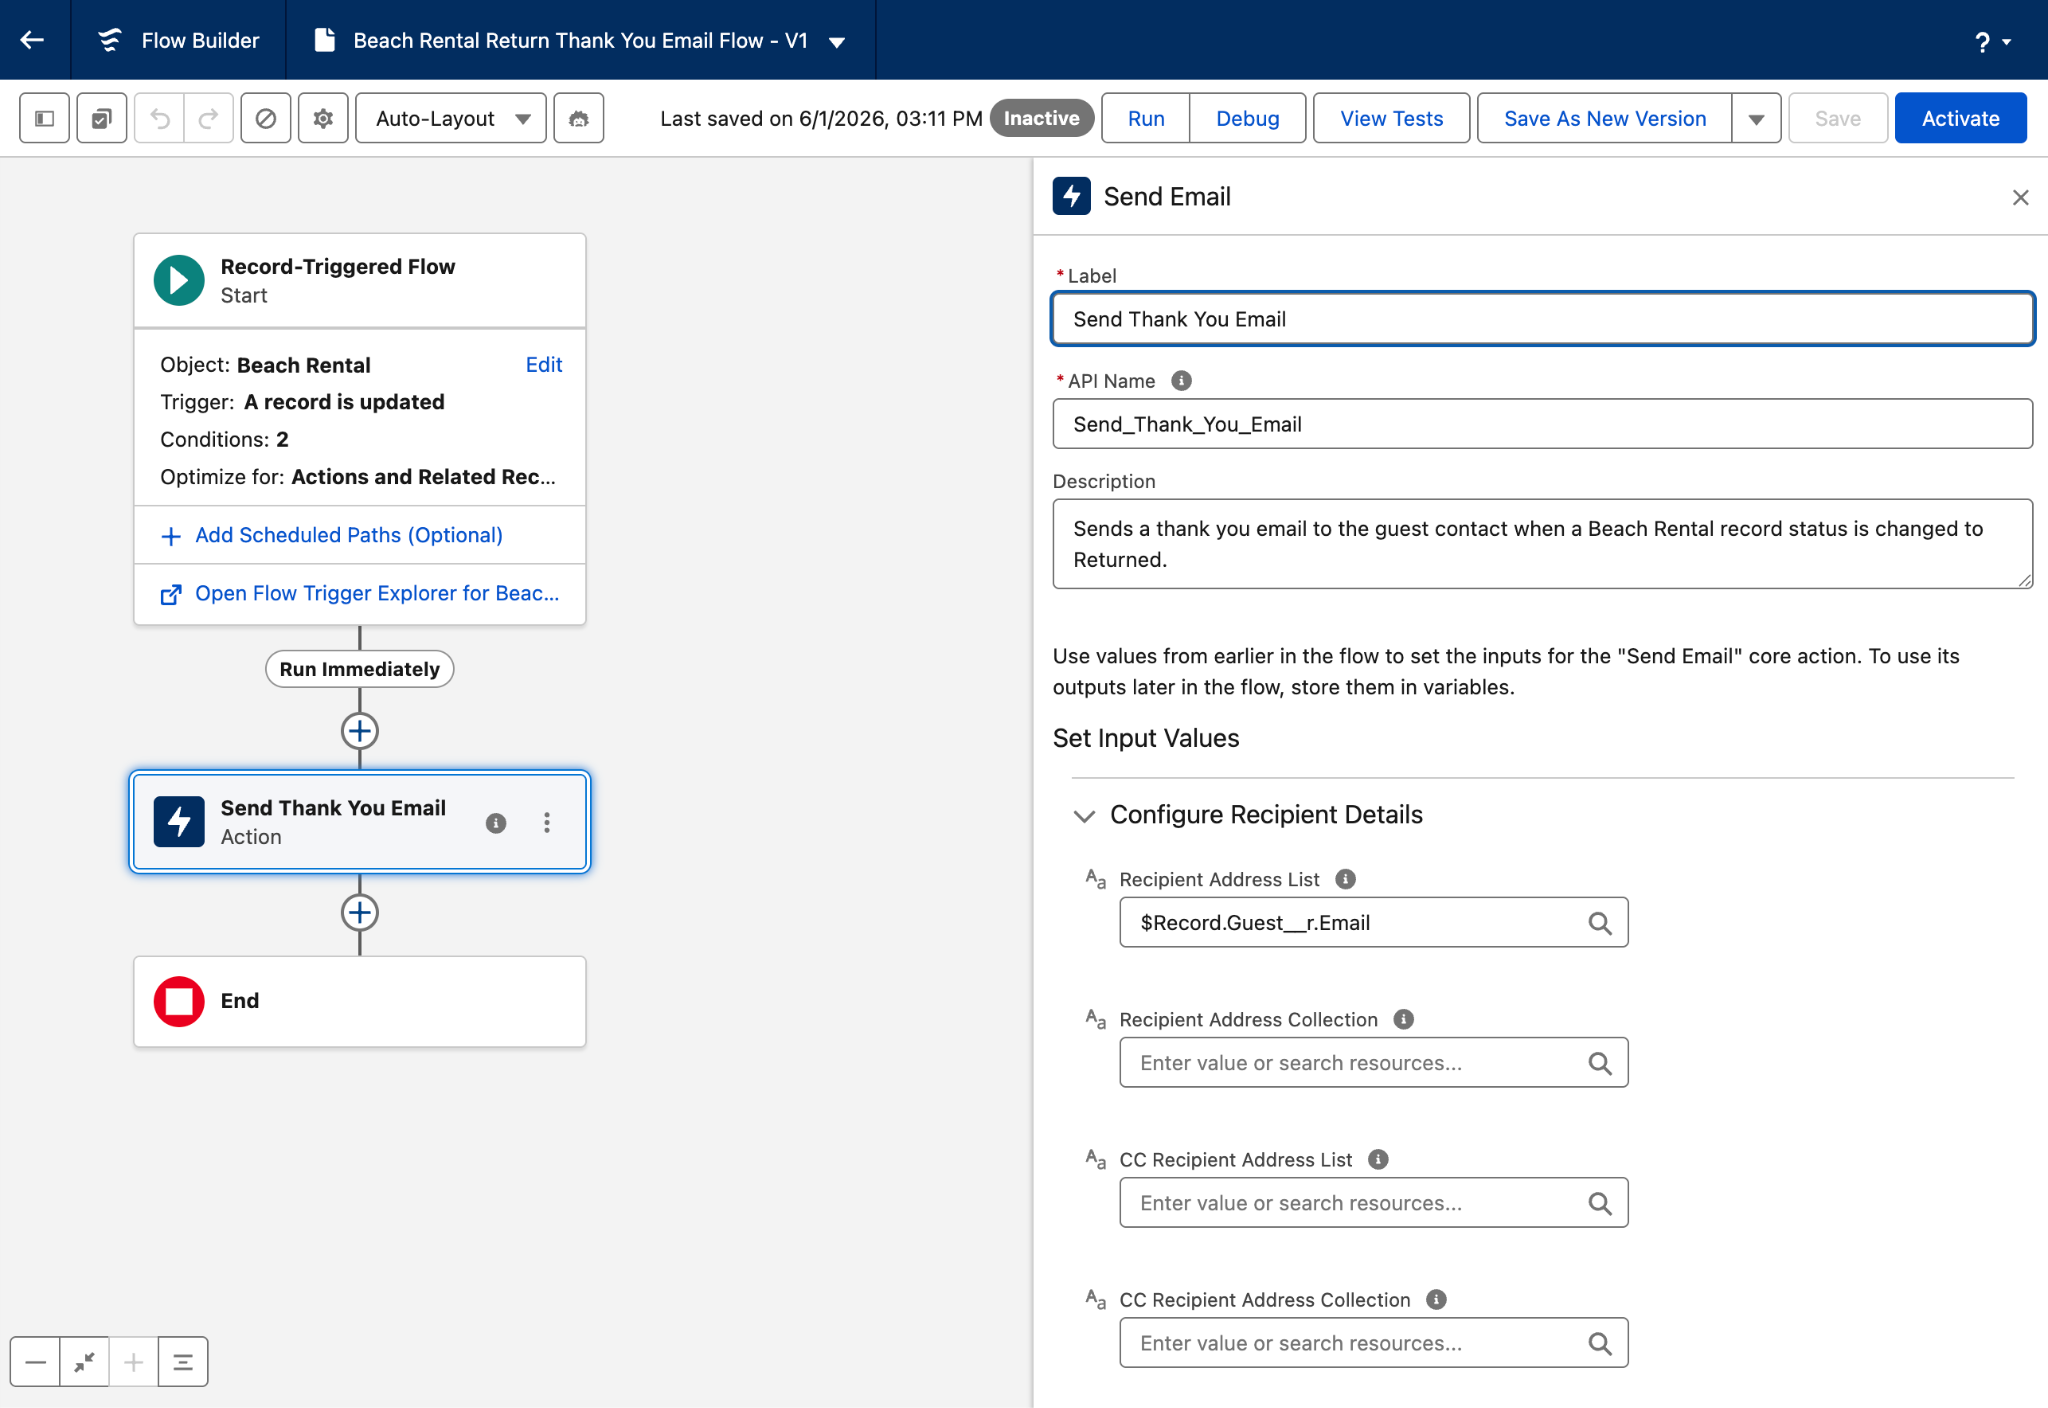Click the Inactive status badge

(1041, 118)
